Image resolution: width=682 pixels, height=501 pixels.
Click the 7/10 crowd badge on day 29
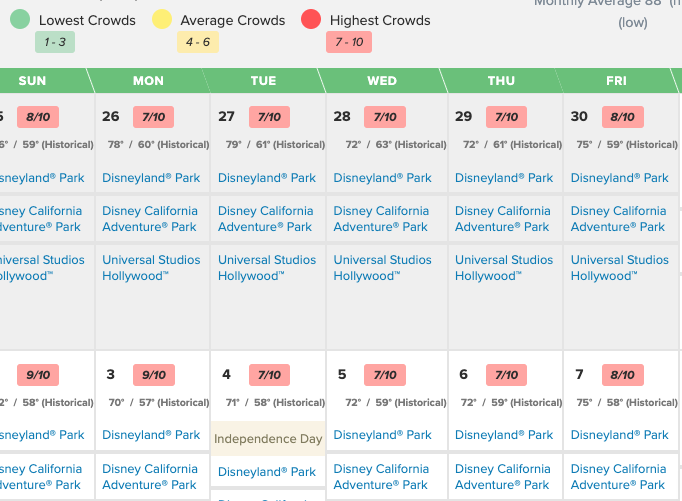click(x=506, y=117)
